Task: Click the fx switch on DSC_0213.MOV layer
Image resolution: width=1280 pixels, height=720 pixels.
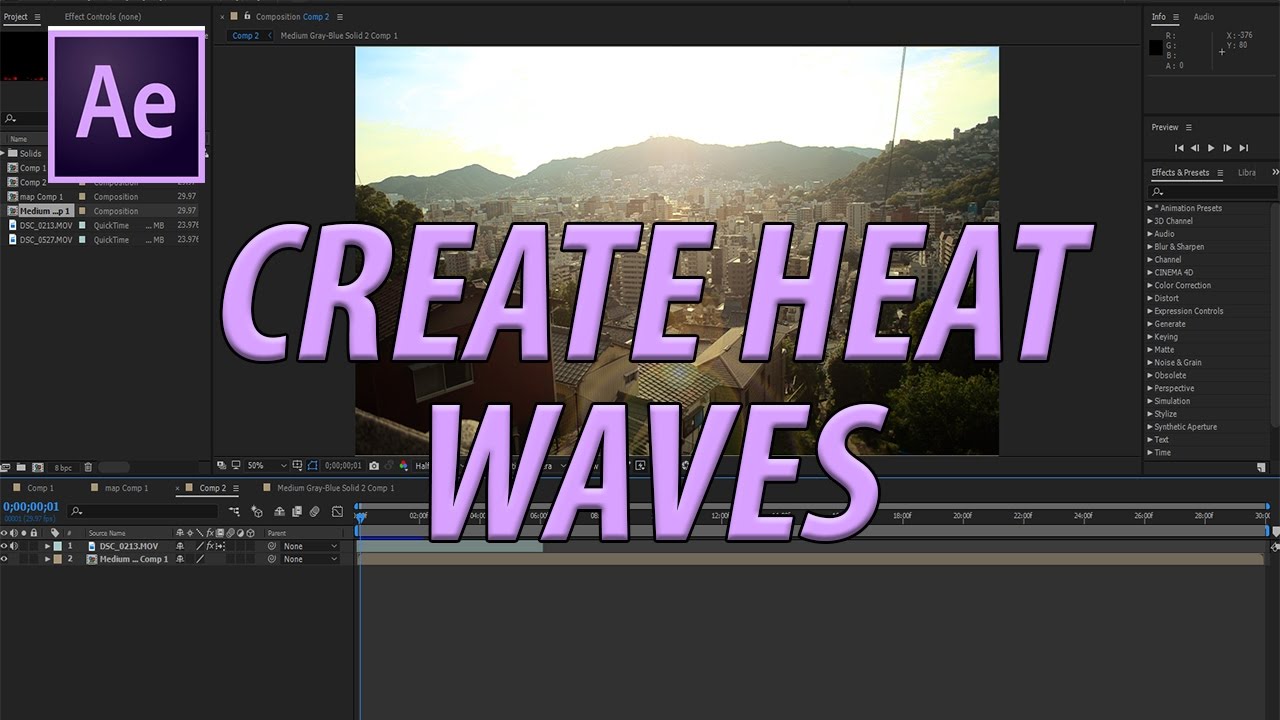Action: [x=209, y=546]
